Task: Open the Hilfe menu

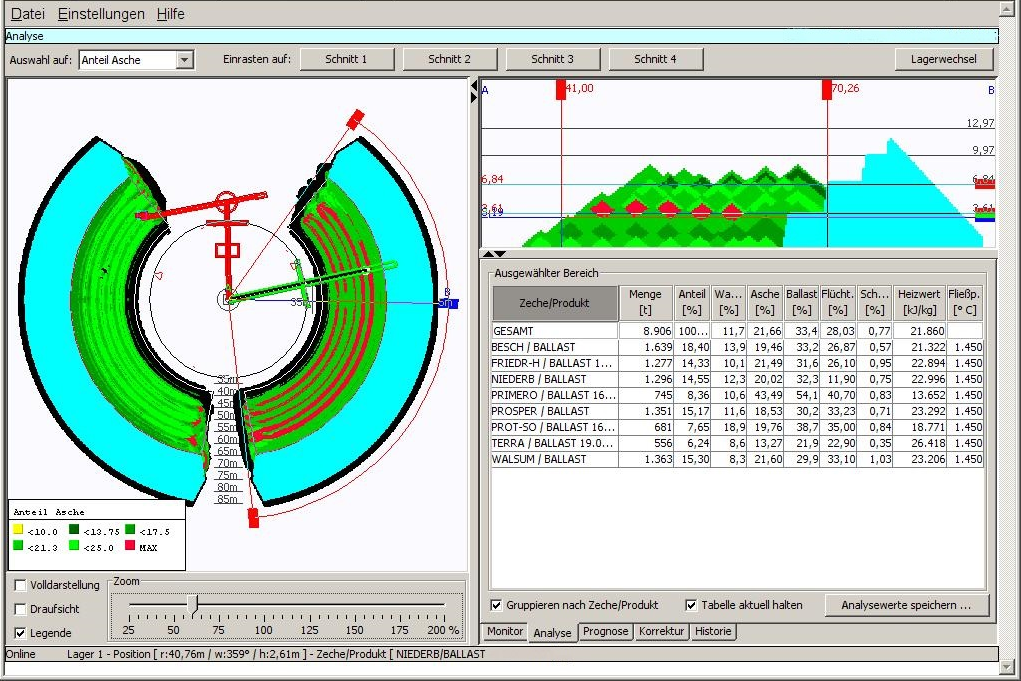Action: [171, 14]
